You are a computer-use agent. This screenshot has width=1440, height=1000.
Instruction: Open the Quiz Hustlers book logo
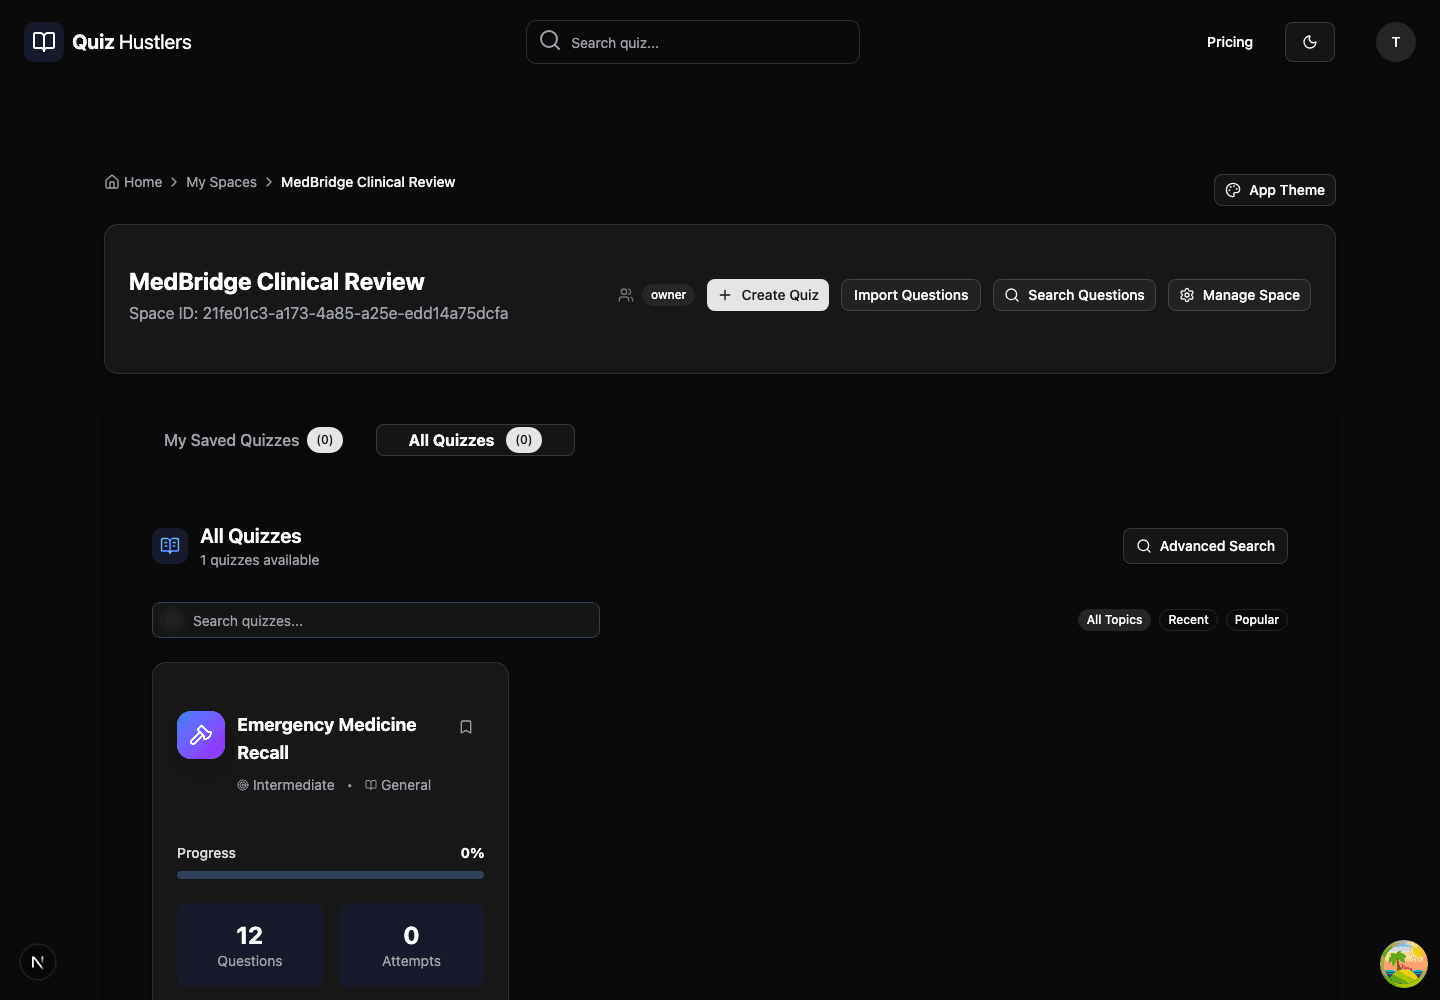point(44,42)
